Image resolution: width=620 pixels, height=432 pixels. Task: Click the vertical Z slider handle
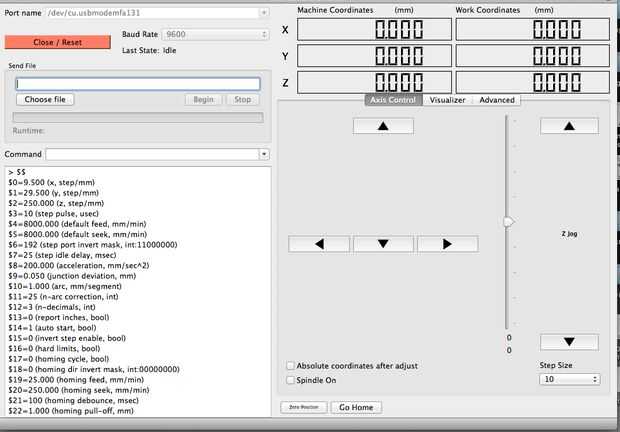click(x=508, y=222)
